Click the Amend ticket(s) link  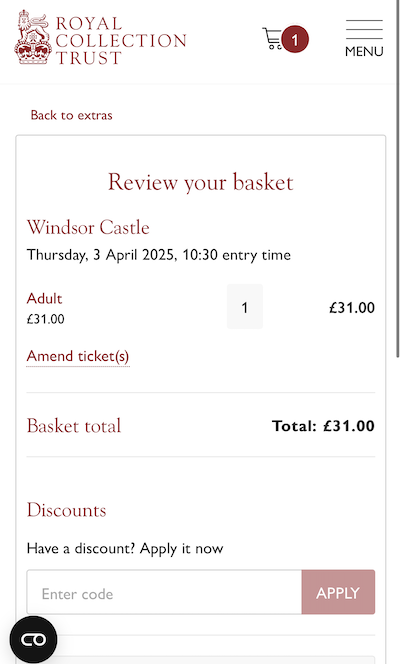(x=78, y=356)
